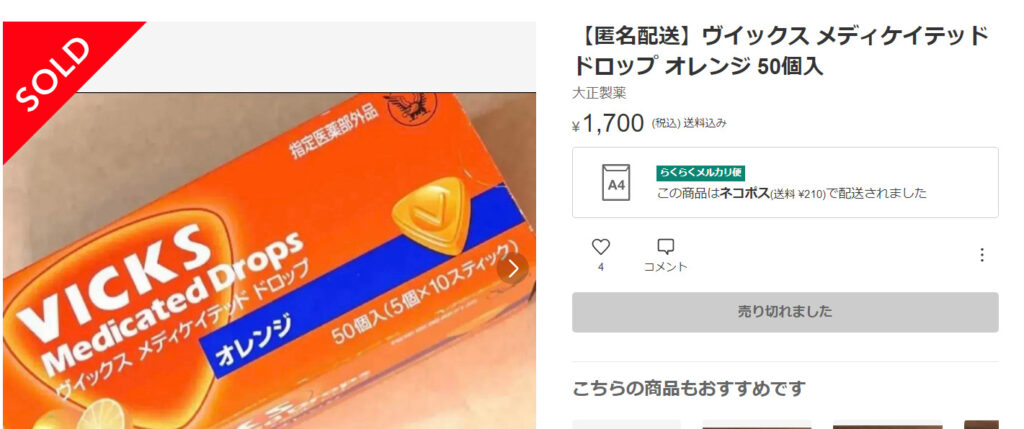Open the first recommended item thumbnail
The image size is (1024, 429).
(x=626, y=424)
